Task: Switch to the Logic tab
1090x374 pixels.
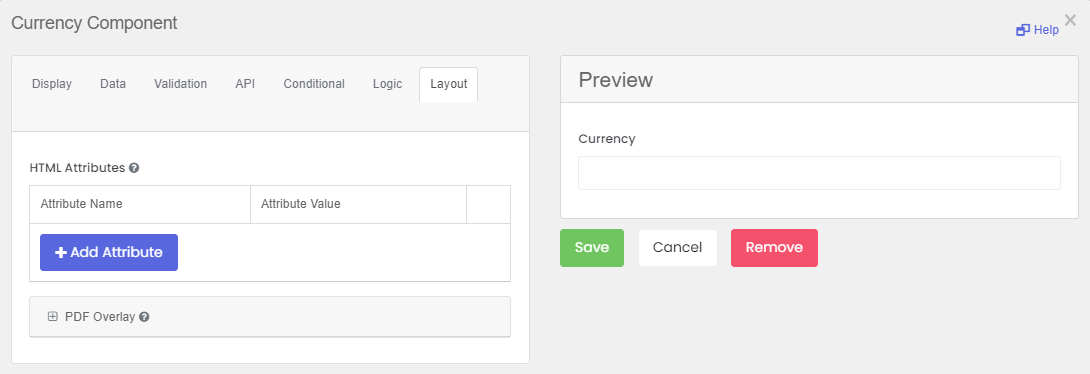Action: tap(387, 84)
